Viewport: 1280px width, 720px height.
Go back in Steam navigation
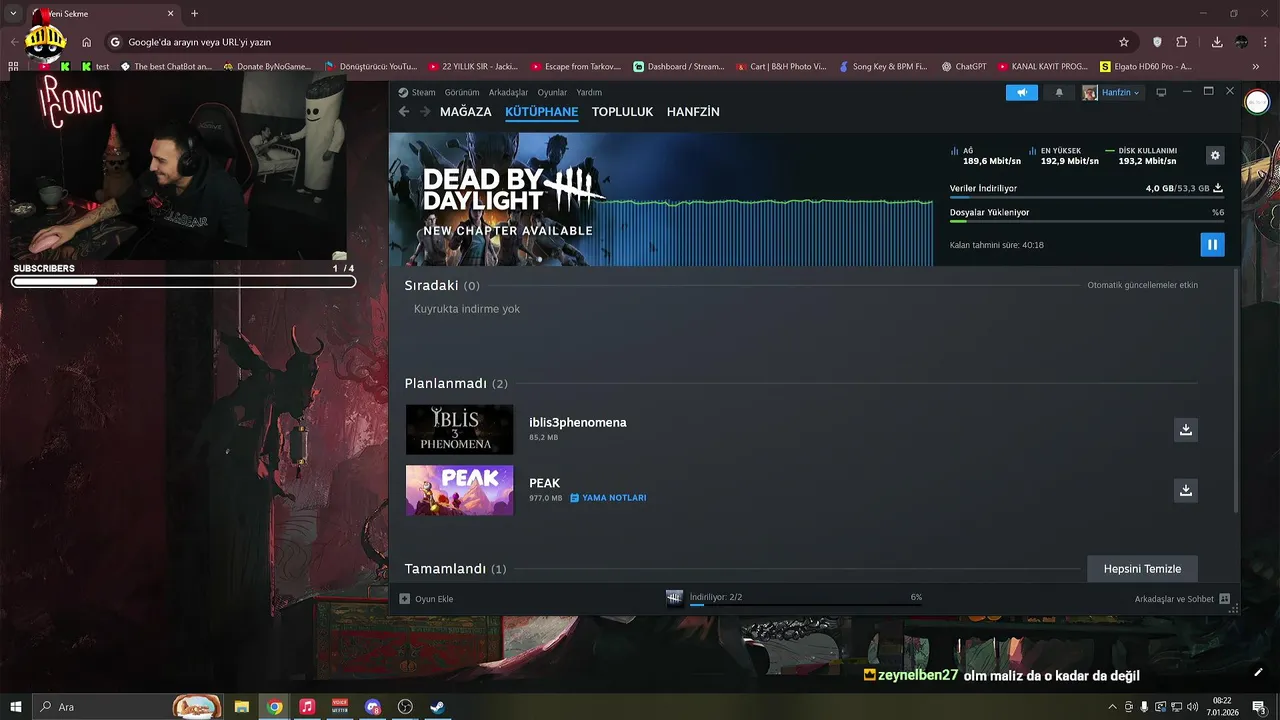404,112
